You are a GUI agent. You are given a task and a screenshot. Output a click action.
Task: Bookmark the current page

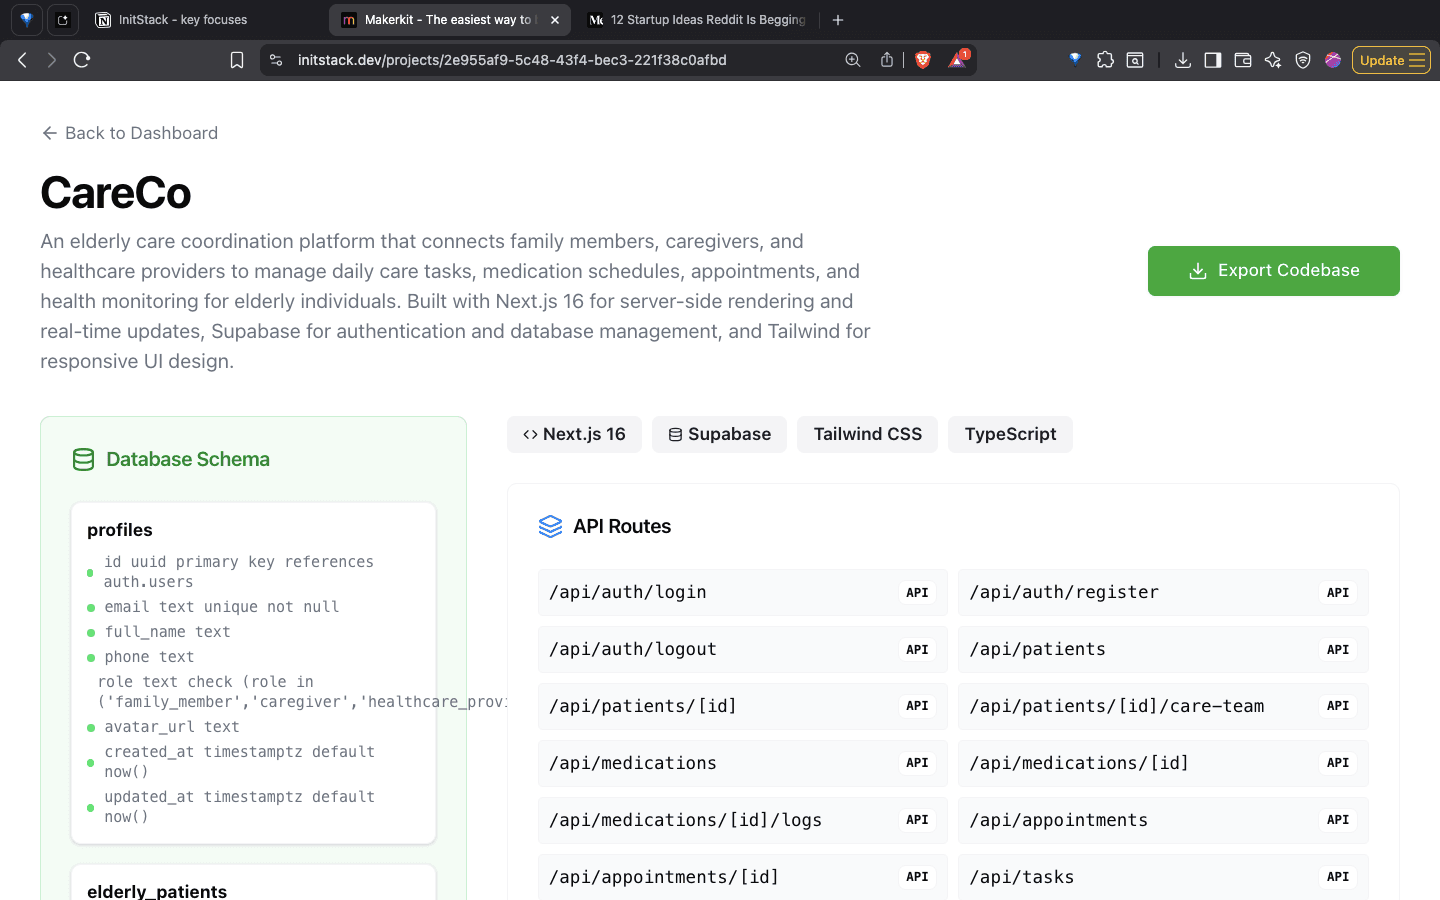tap(237, 59)
